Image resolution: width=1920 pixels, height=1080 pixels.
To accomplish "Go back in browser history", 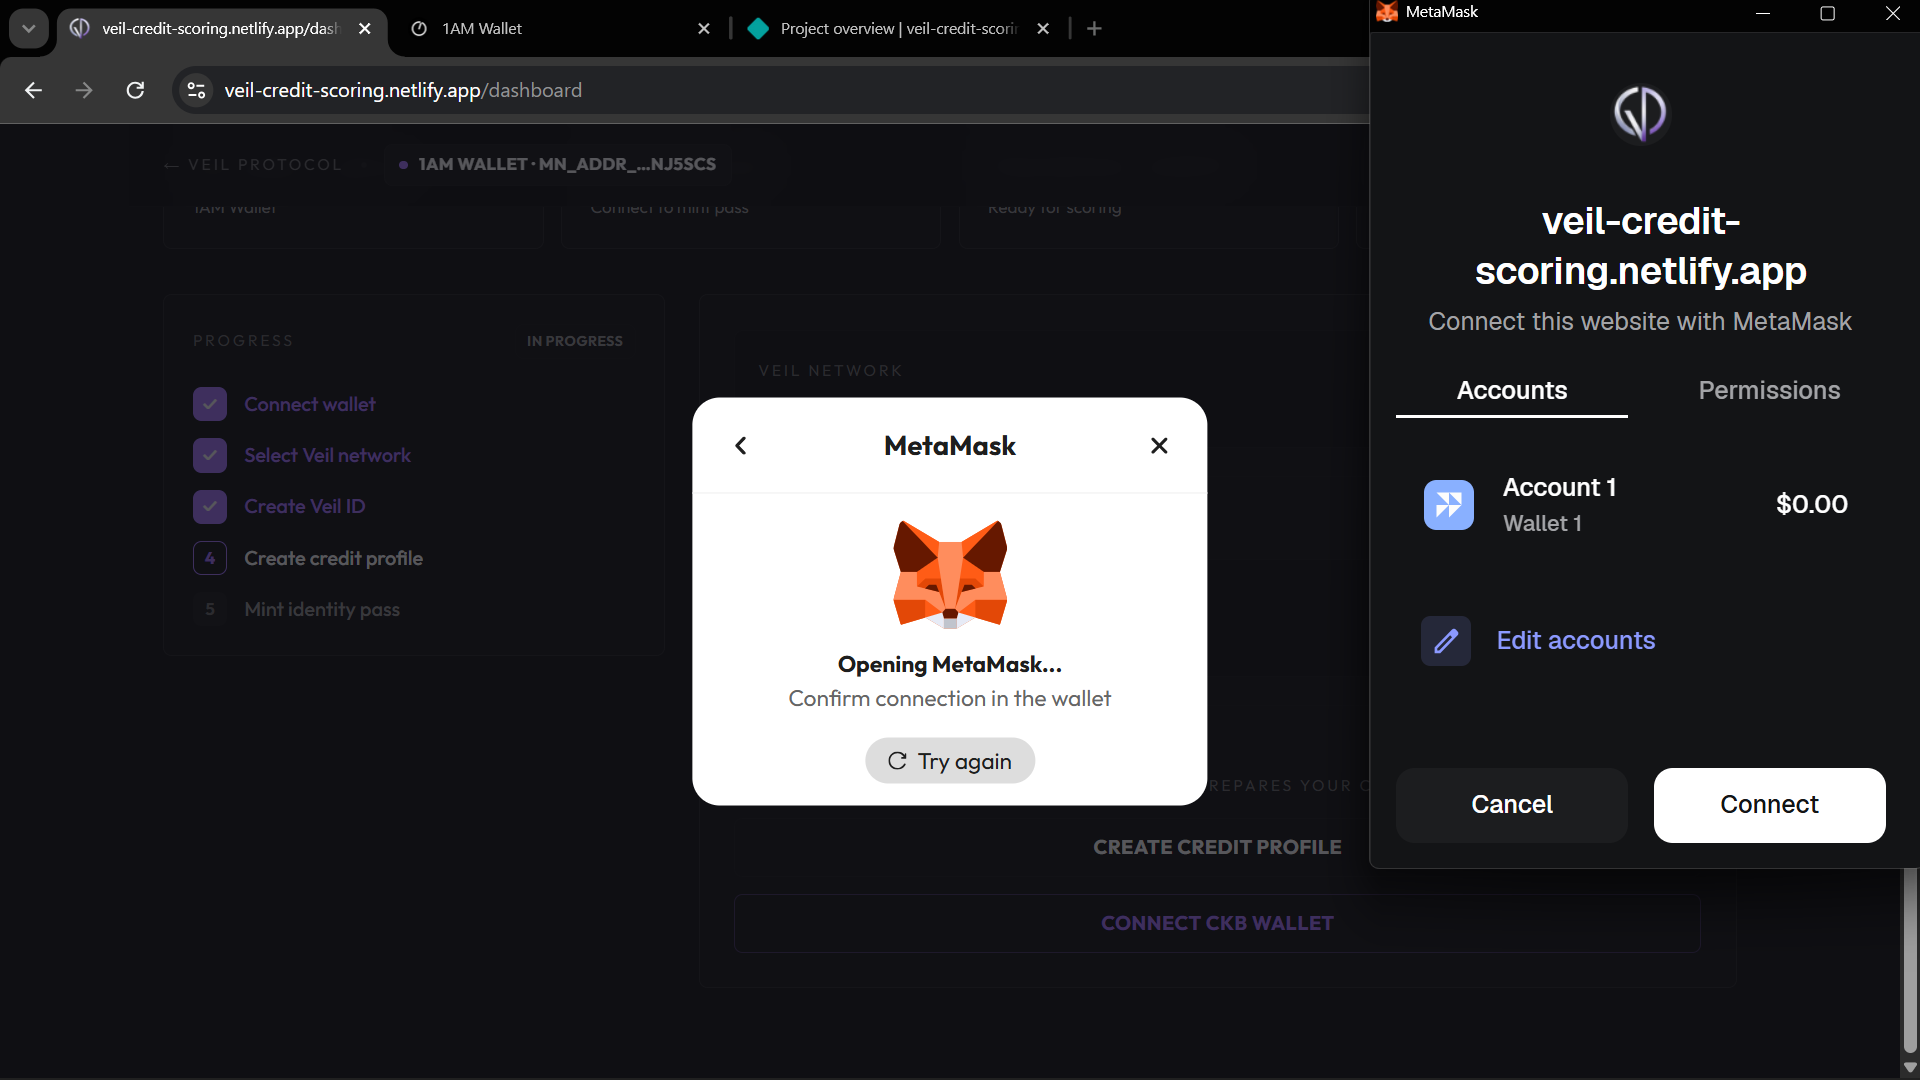I will click(33, 91).
